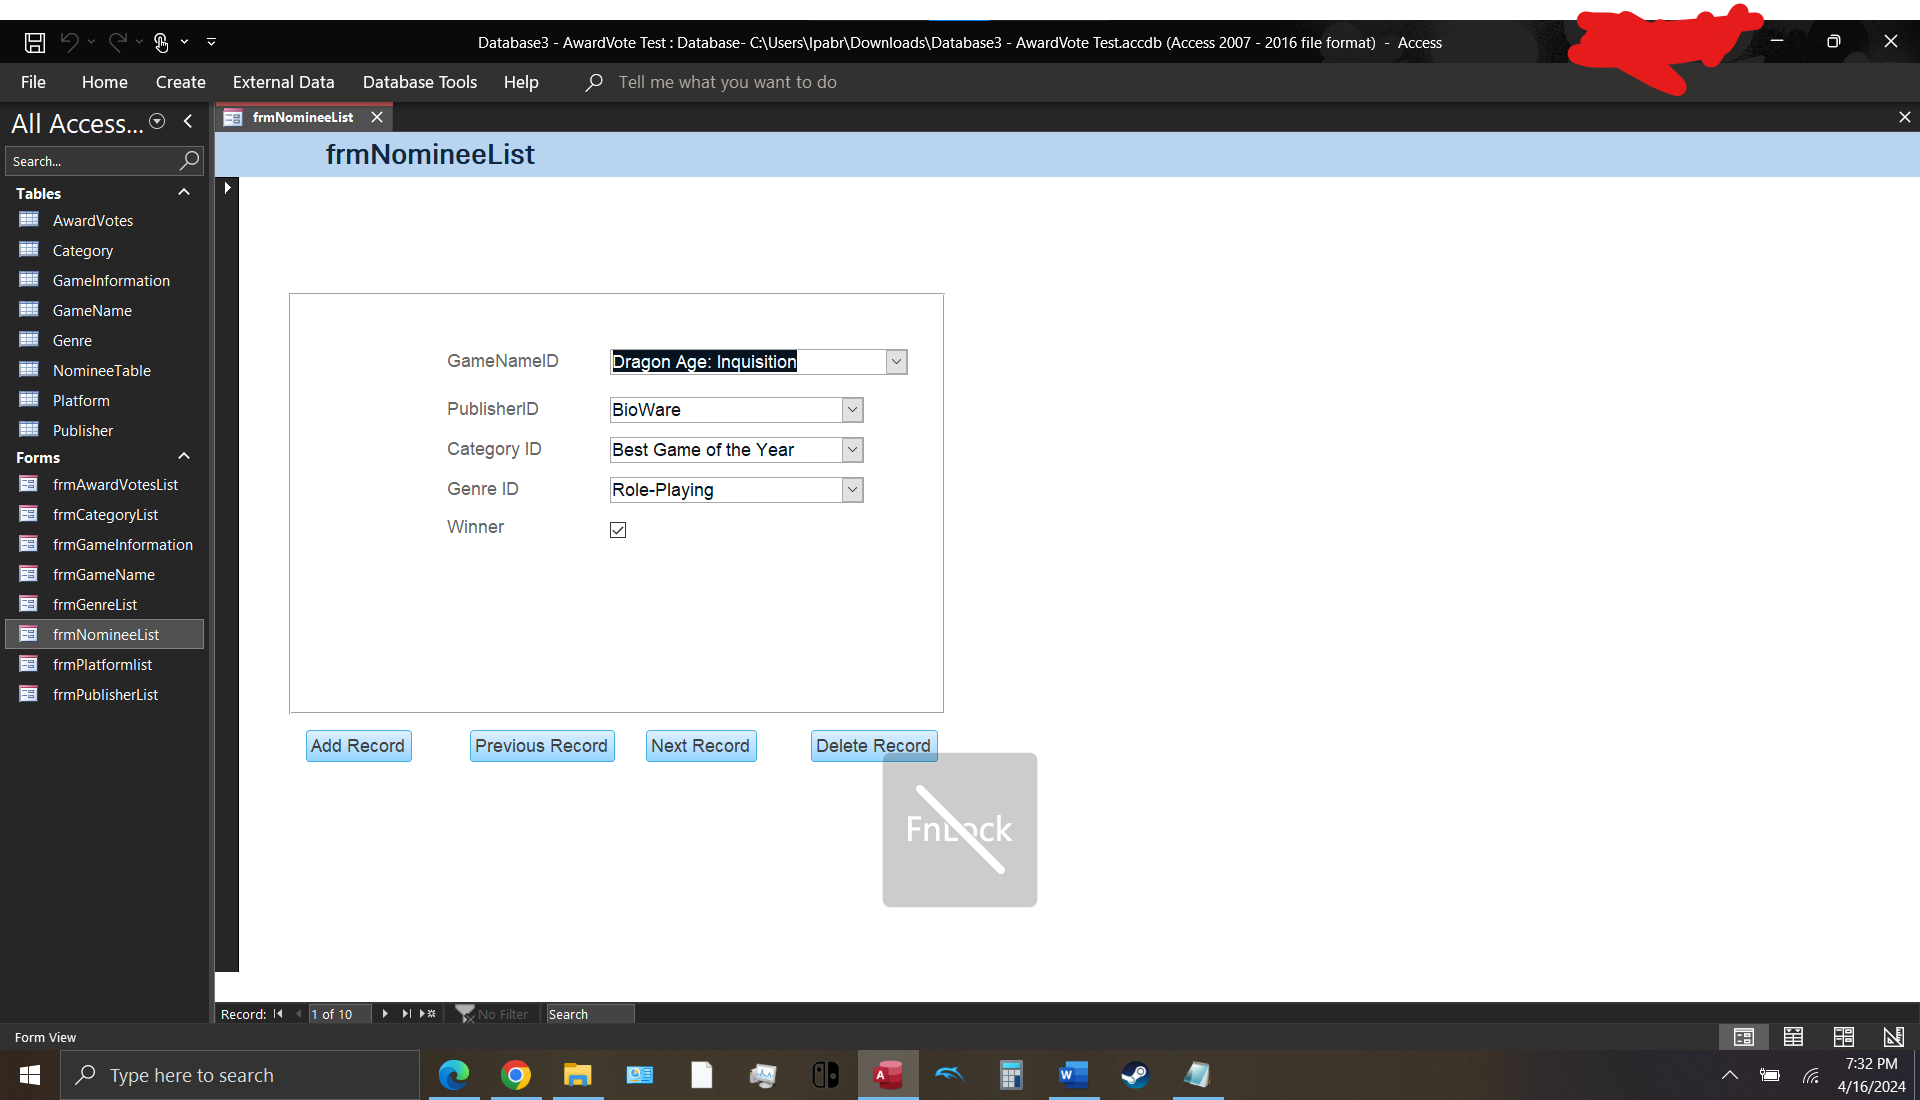Switch to the Database Tools ribbon tab
The image size is (1920, 1100).
(419, 82)
